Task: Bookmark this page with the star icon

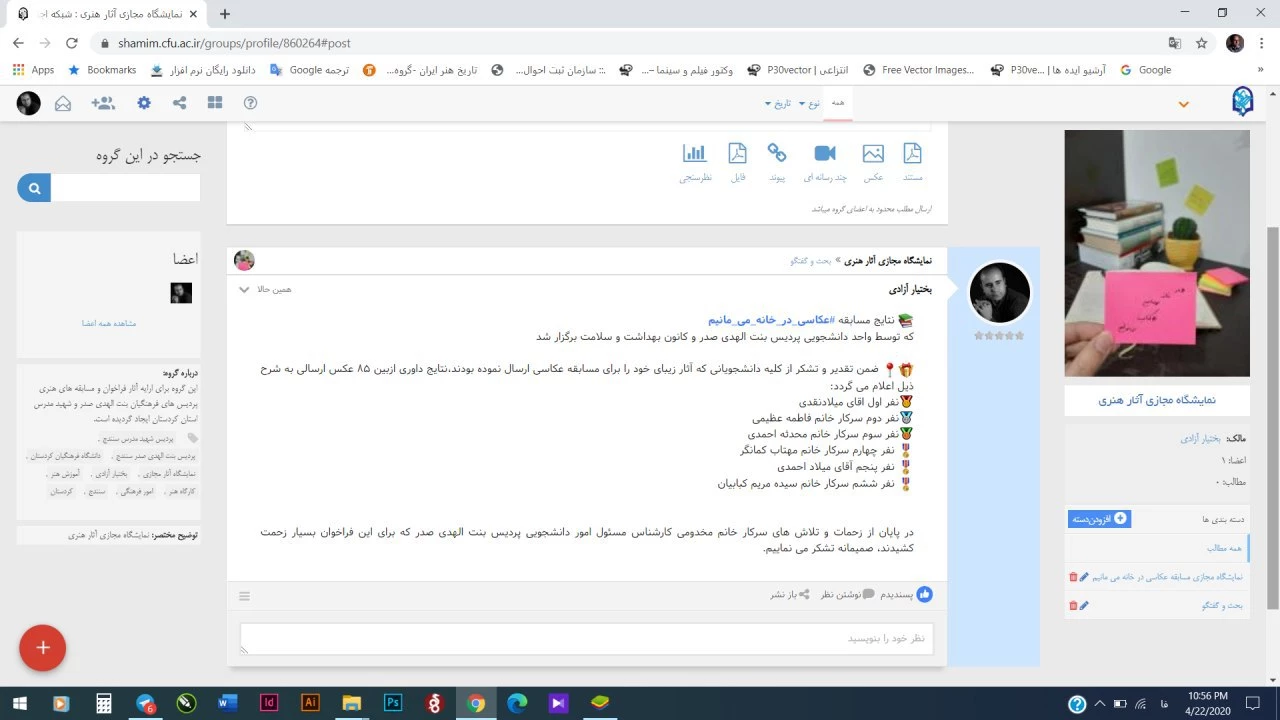Action: [1202, 43]
